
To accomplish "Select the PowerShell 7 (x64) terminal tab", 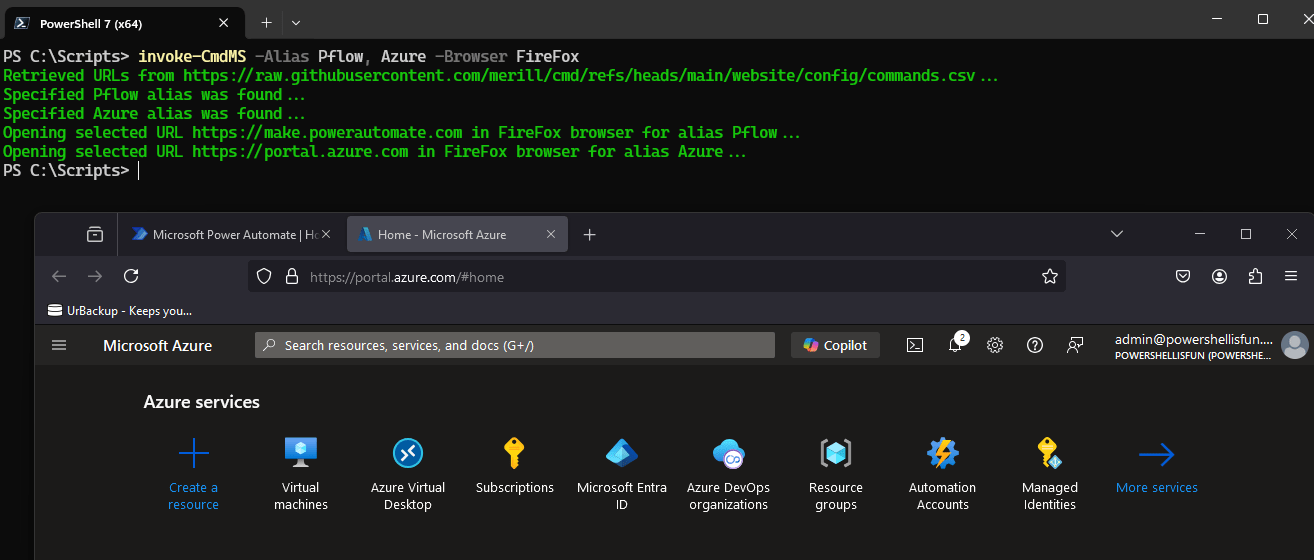I will pyautogui.click(x=122, y=23).
